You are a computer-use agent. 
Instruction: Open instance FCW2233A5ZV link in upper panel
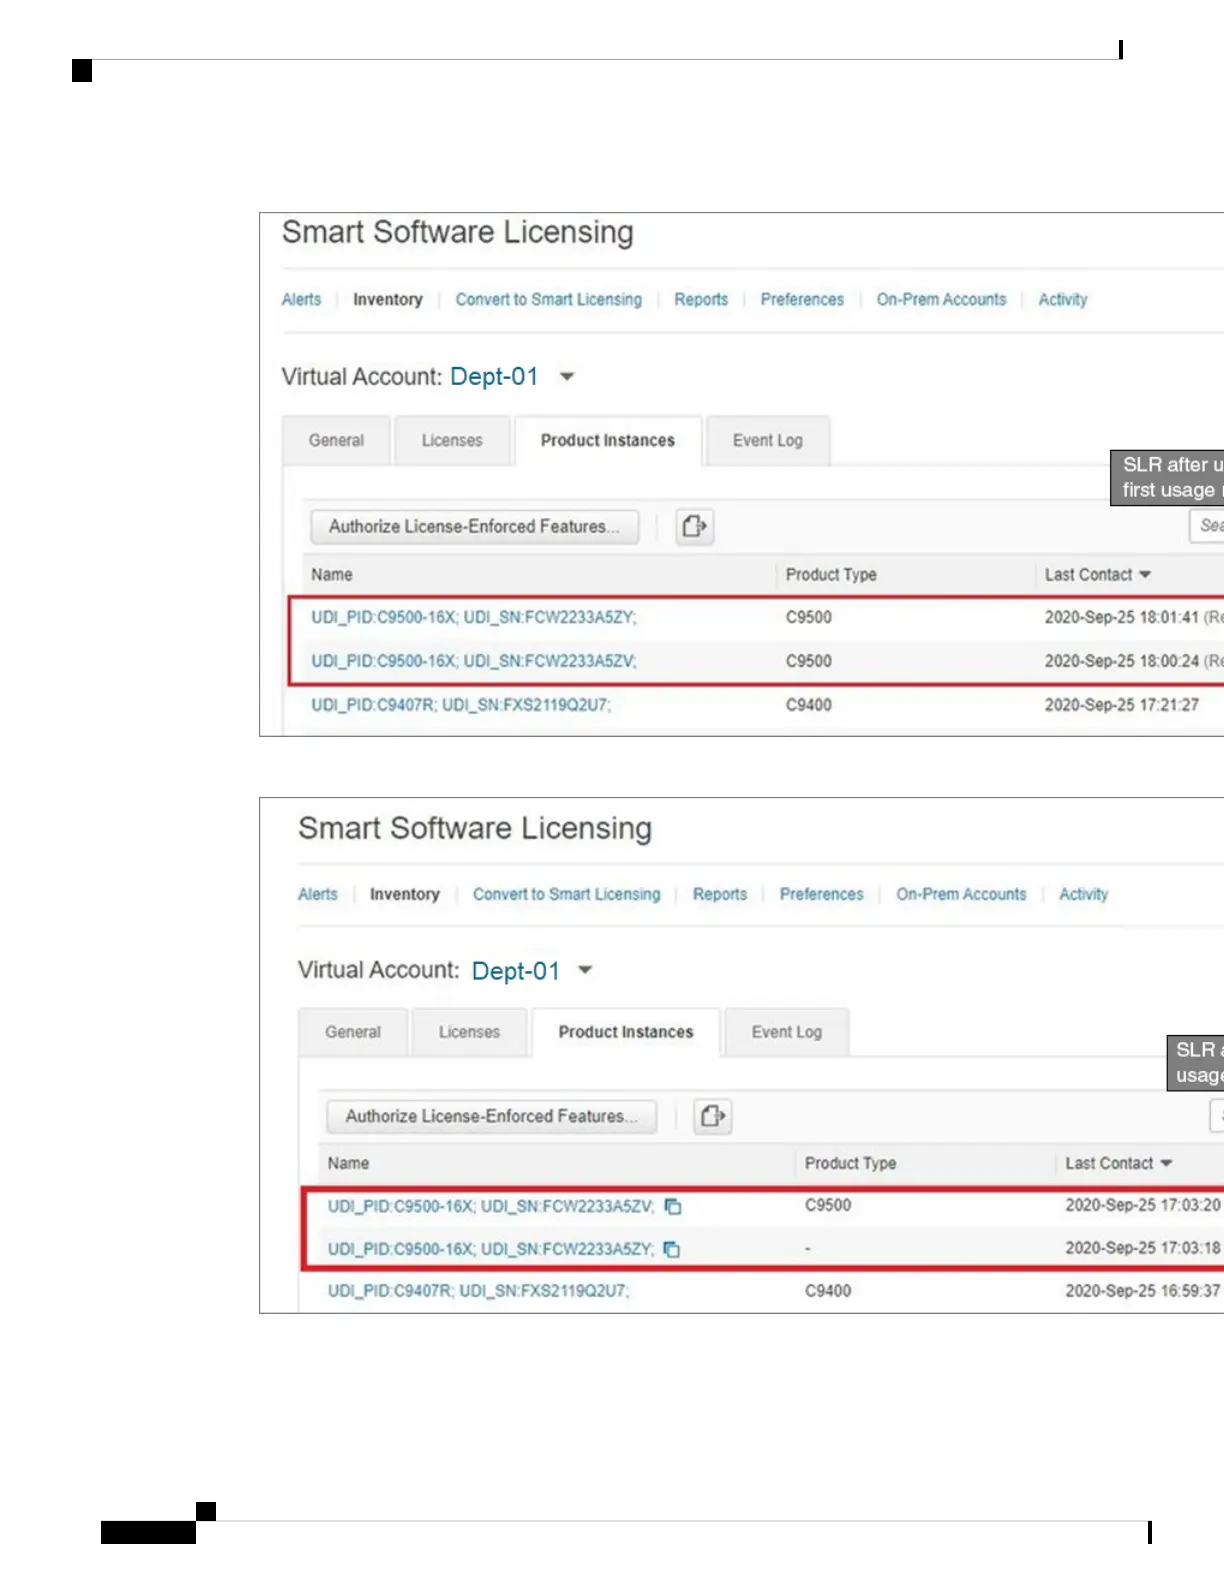tap(474, 661)
